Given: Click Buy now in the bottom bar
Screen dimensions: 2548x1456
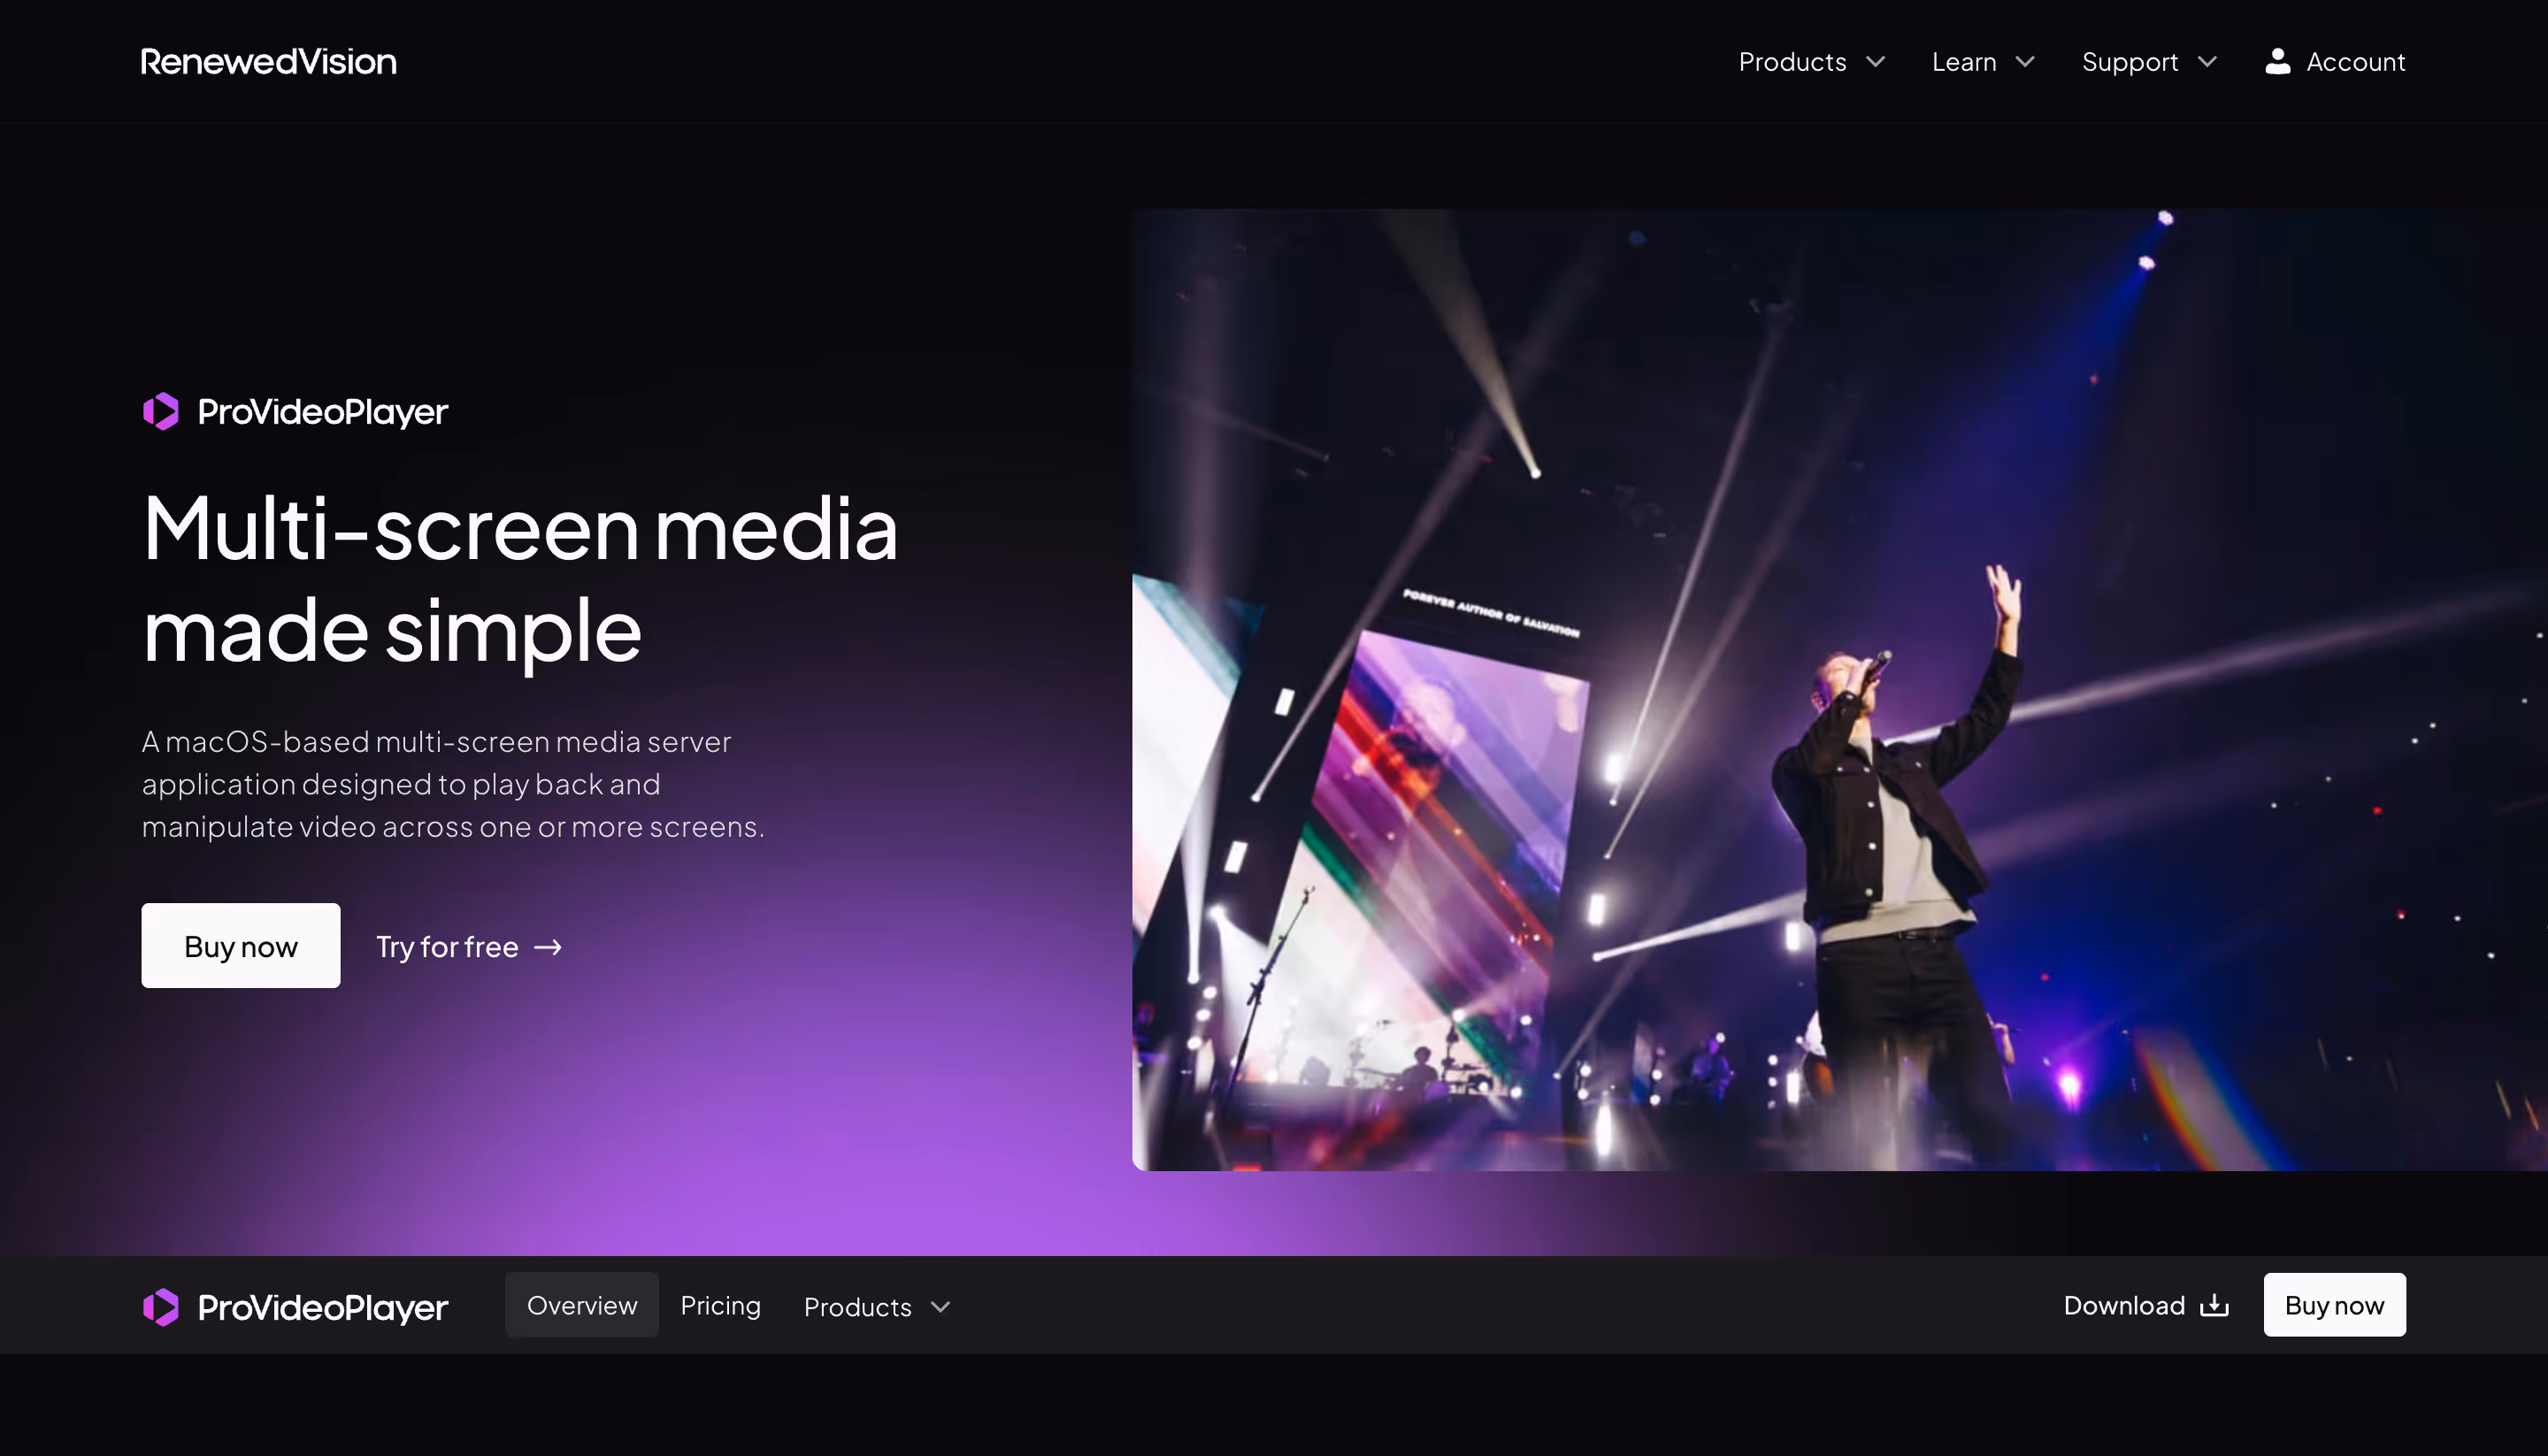Looking at the screenshot, I should 2333,1305.
